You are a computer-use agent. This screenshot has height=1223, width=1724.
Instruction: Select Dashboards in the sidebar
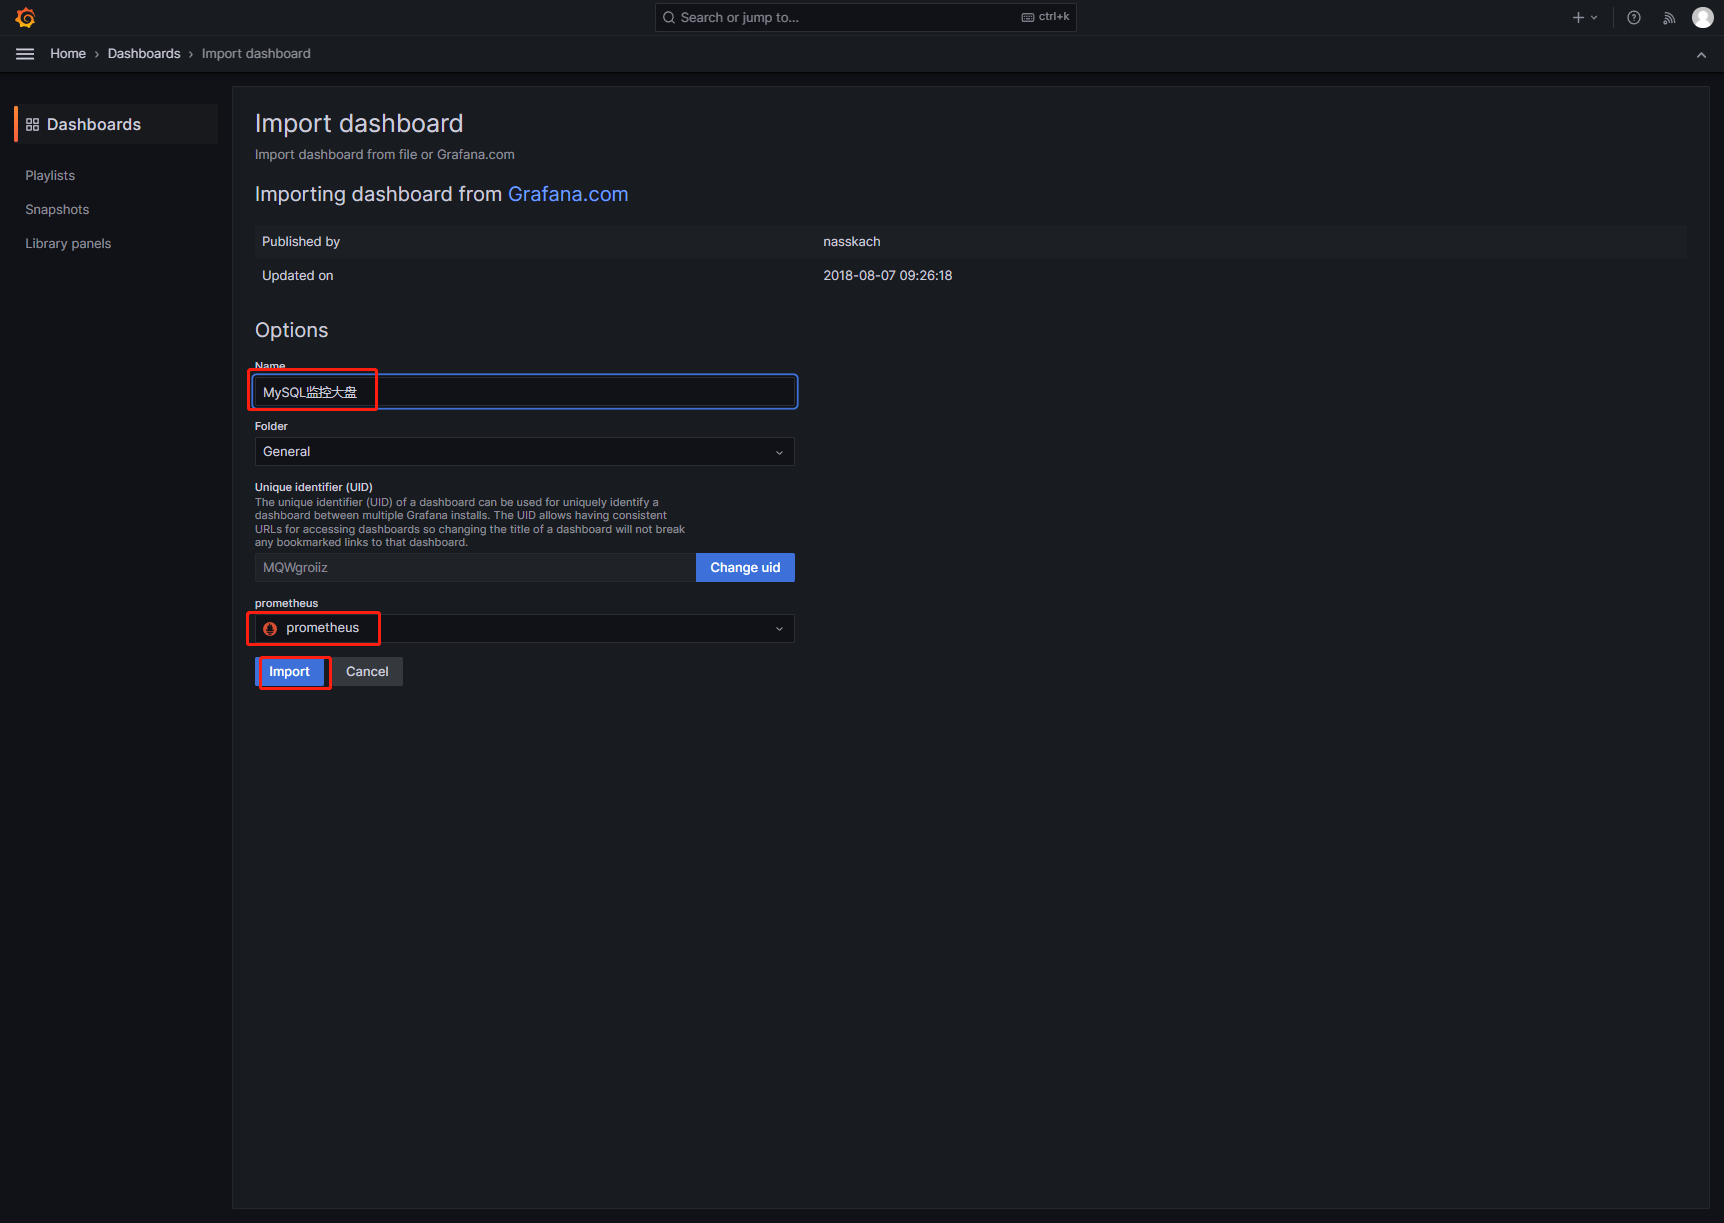click(x=116, y=124)
